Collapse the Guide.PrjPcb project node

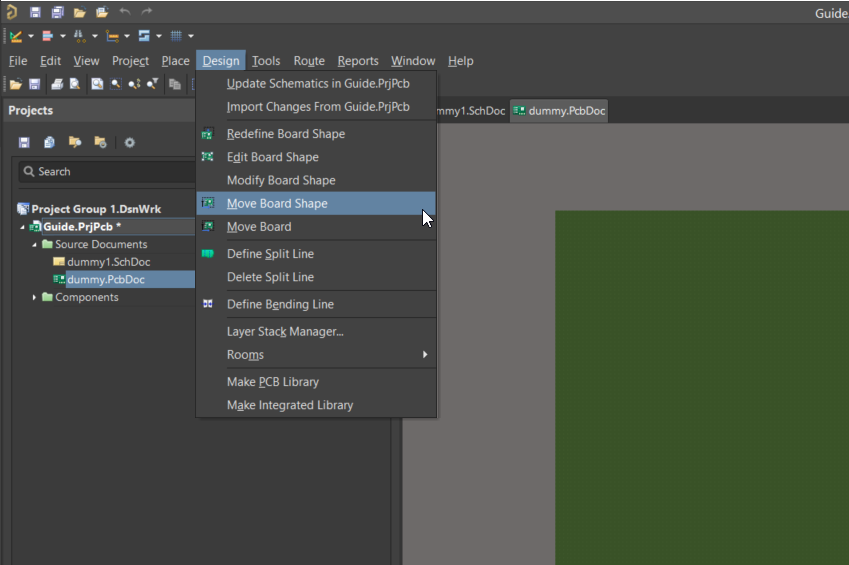[x=22, y=227]
